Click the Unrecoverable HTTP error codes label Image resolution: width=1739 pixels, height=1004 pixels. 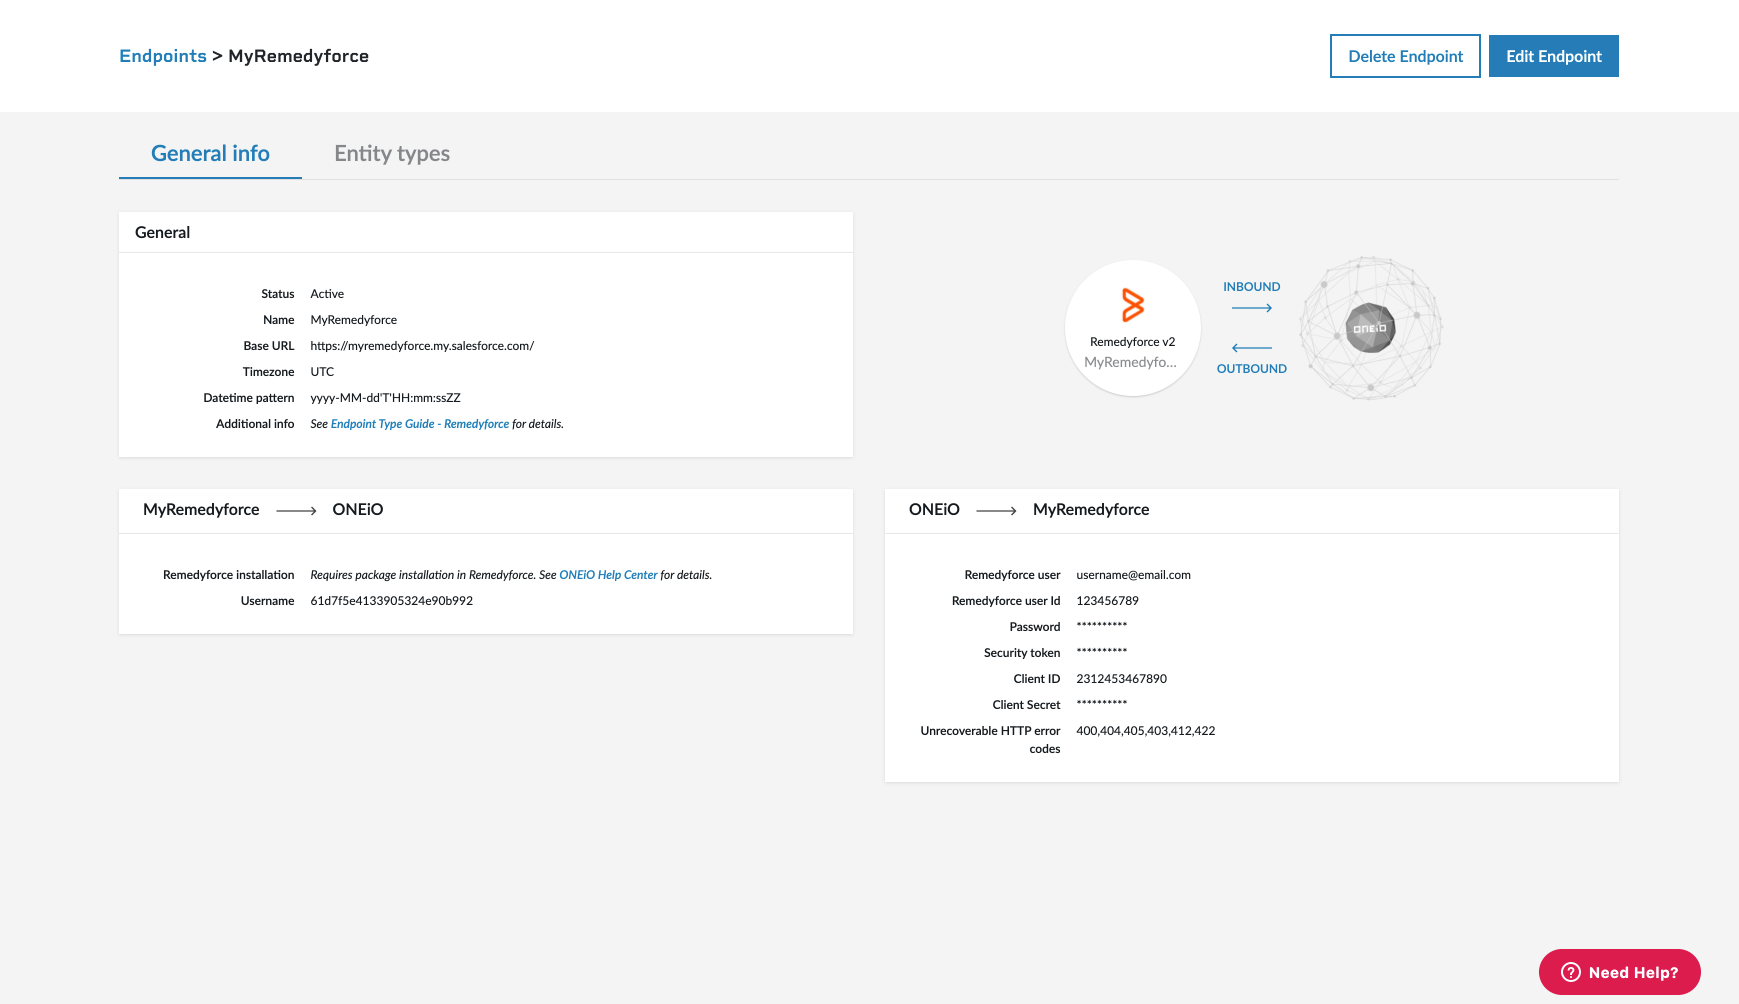tap(990, 740)
